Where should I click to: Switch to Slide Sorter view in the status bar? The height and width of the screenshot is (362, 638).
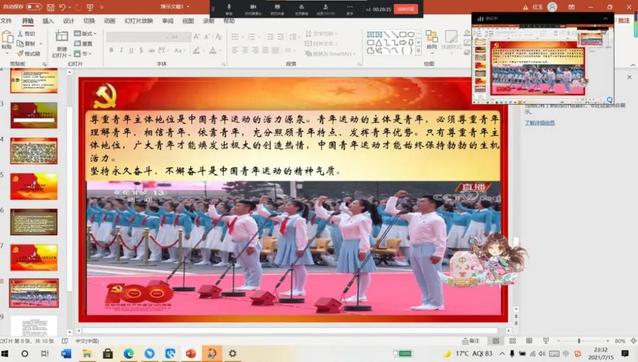click(512, 340)
